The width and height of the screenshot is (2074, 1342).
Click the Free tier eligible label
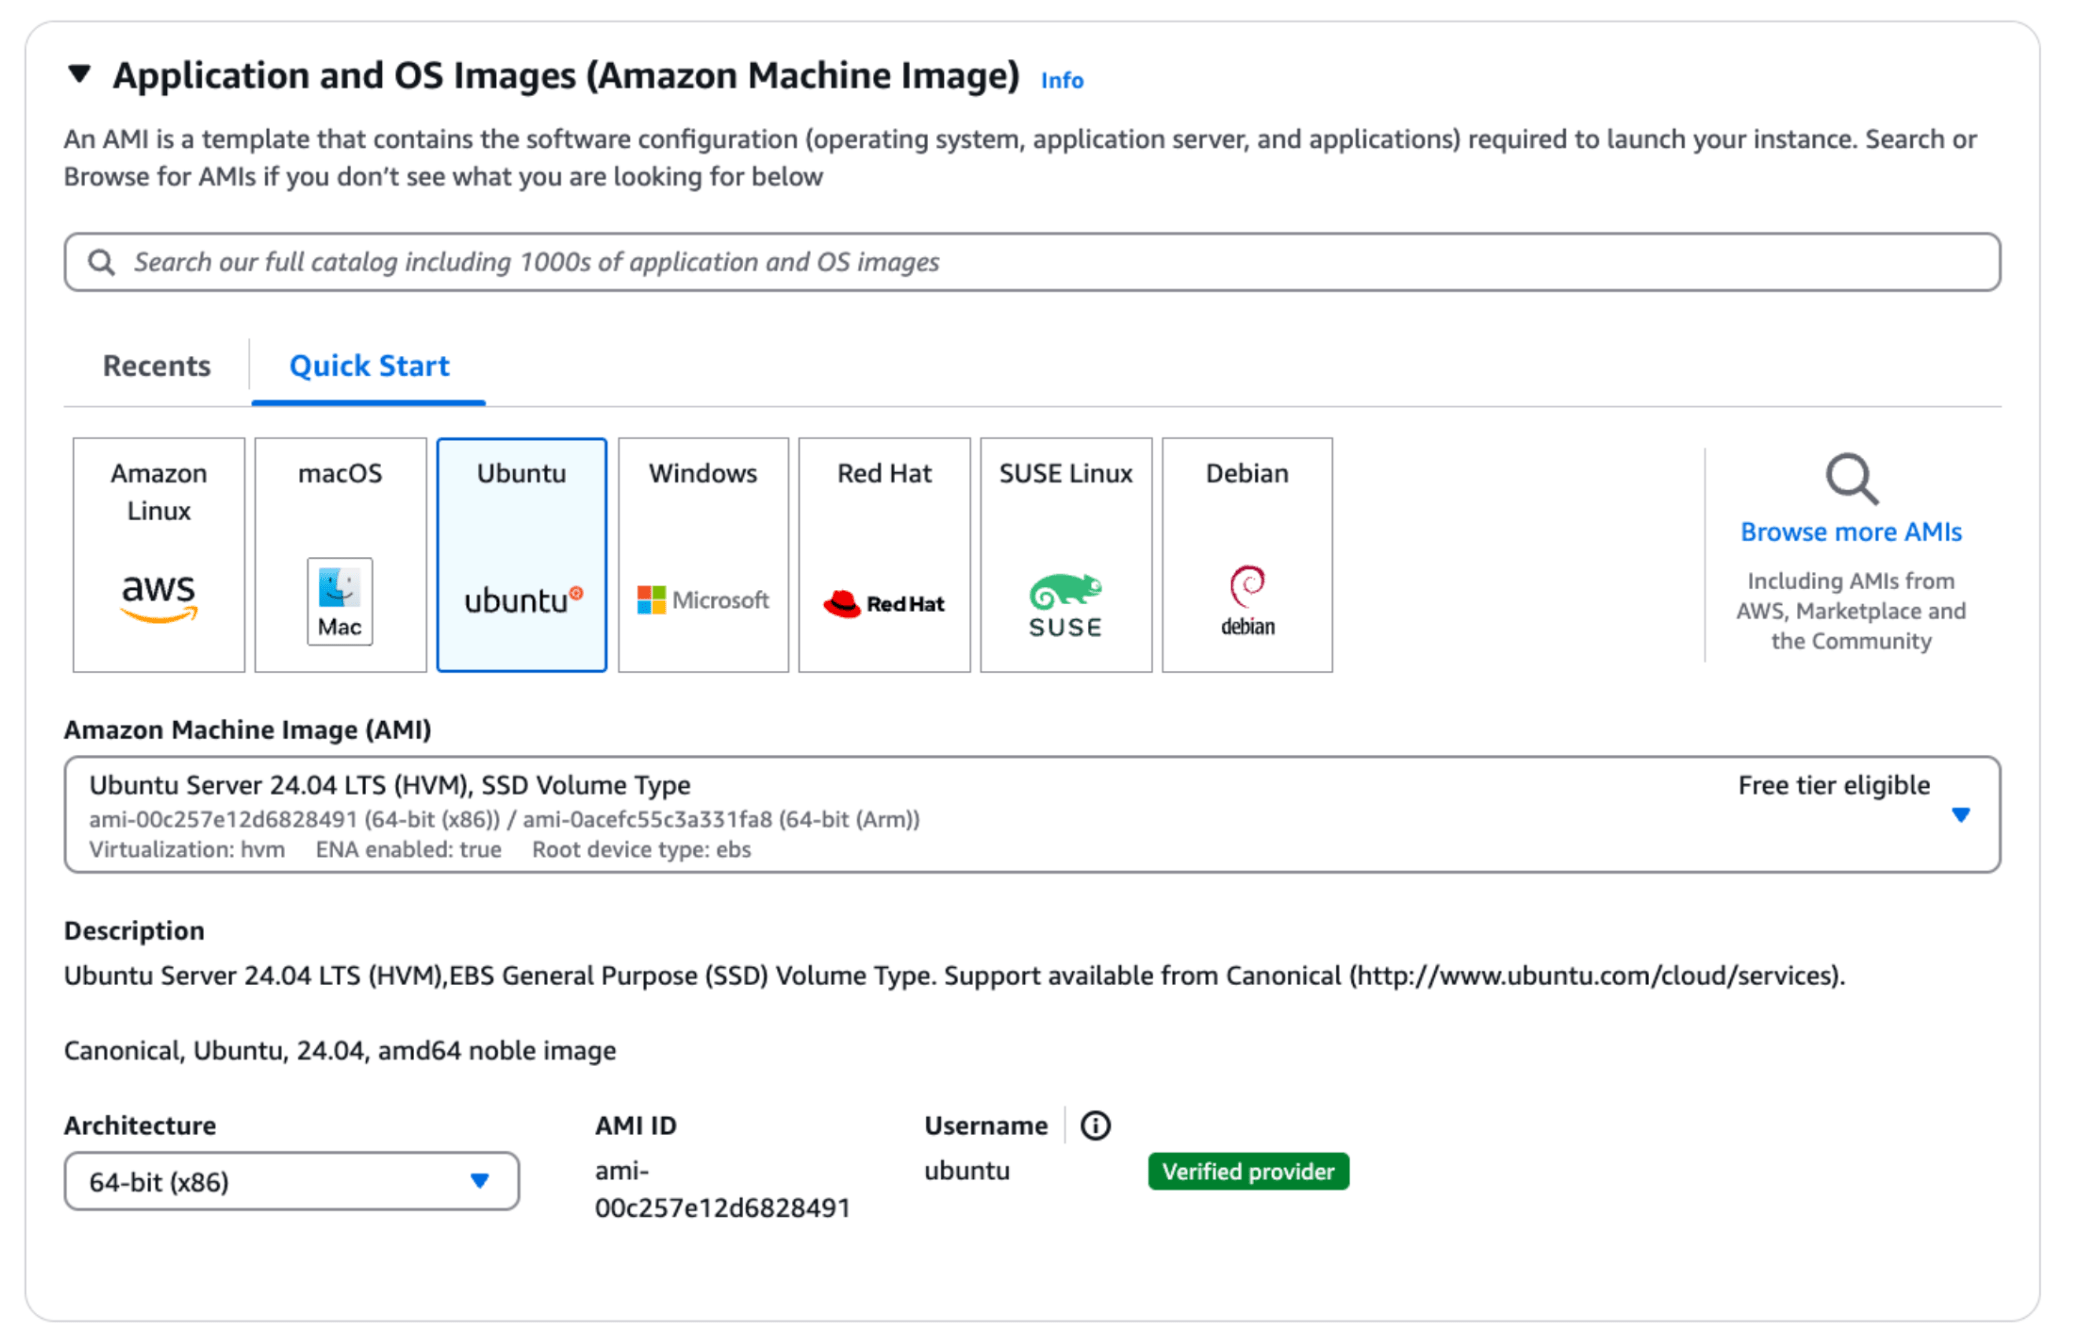coord(1833,785)
